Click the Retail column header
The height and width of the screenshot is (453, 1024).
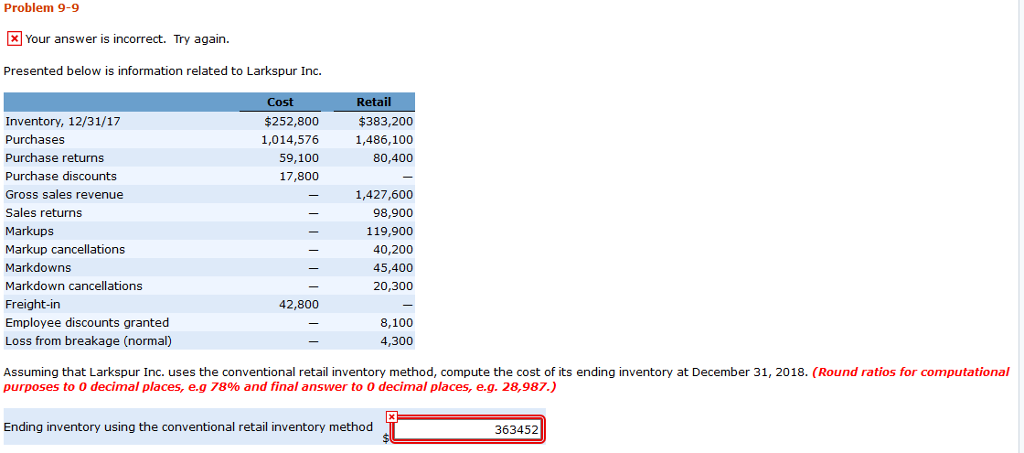point(374,102)
